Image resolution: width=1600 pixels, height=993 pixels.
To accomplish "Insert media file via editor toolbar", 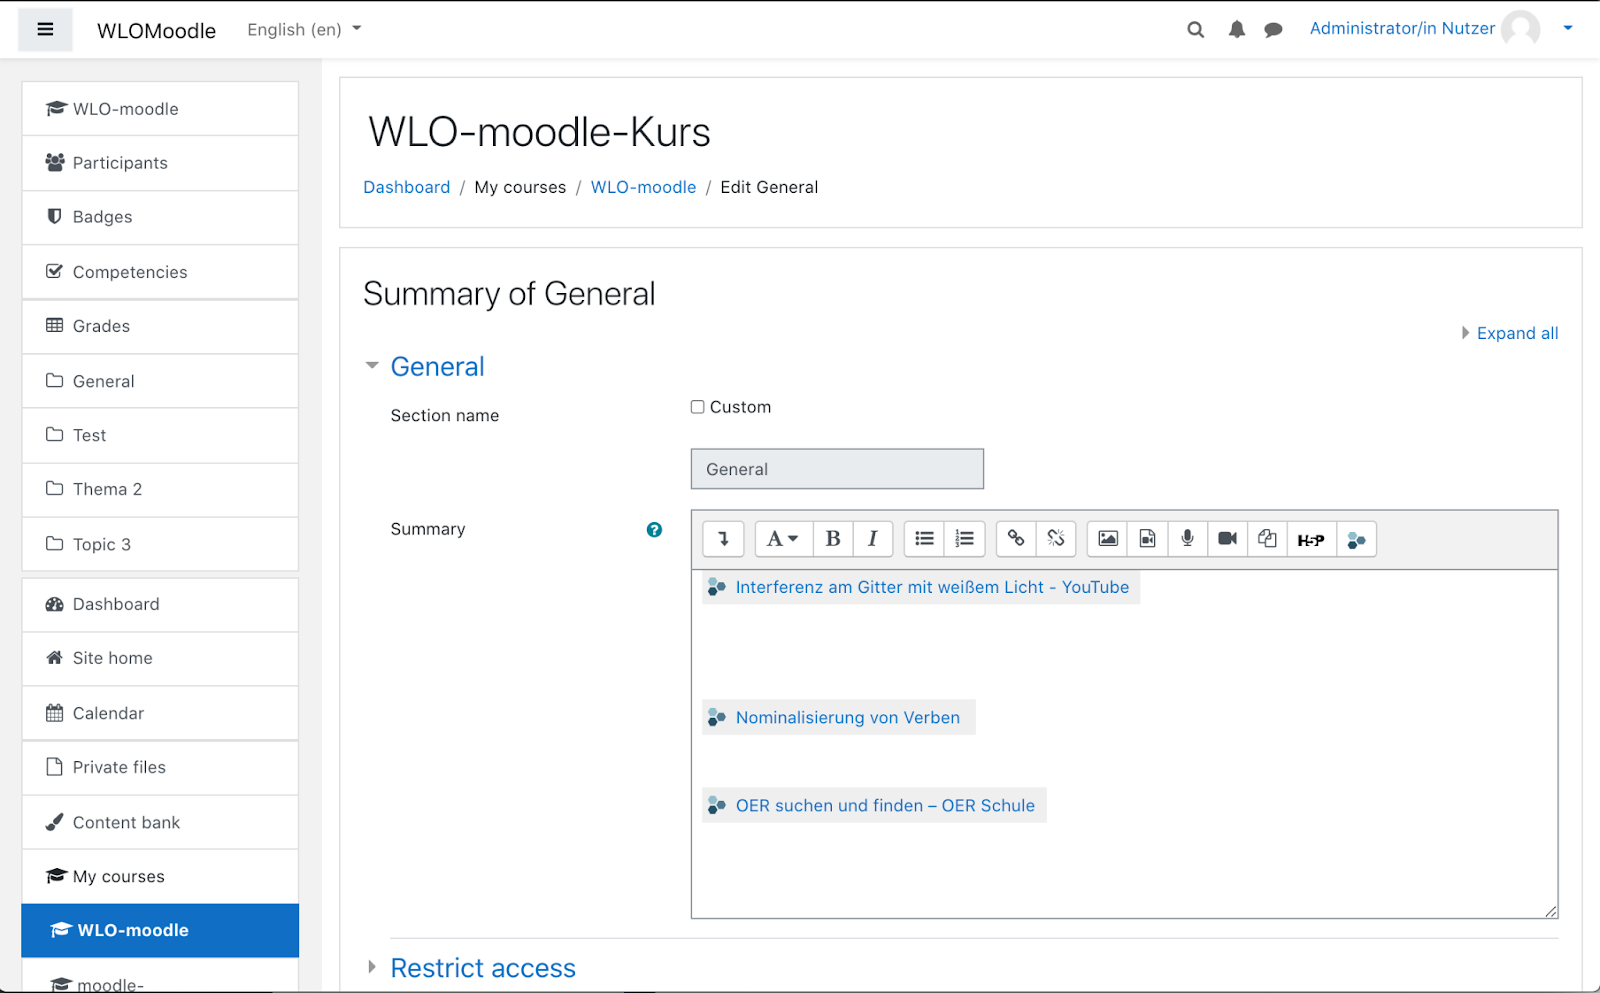I will point(1148,539).
